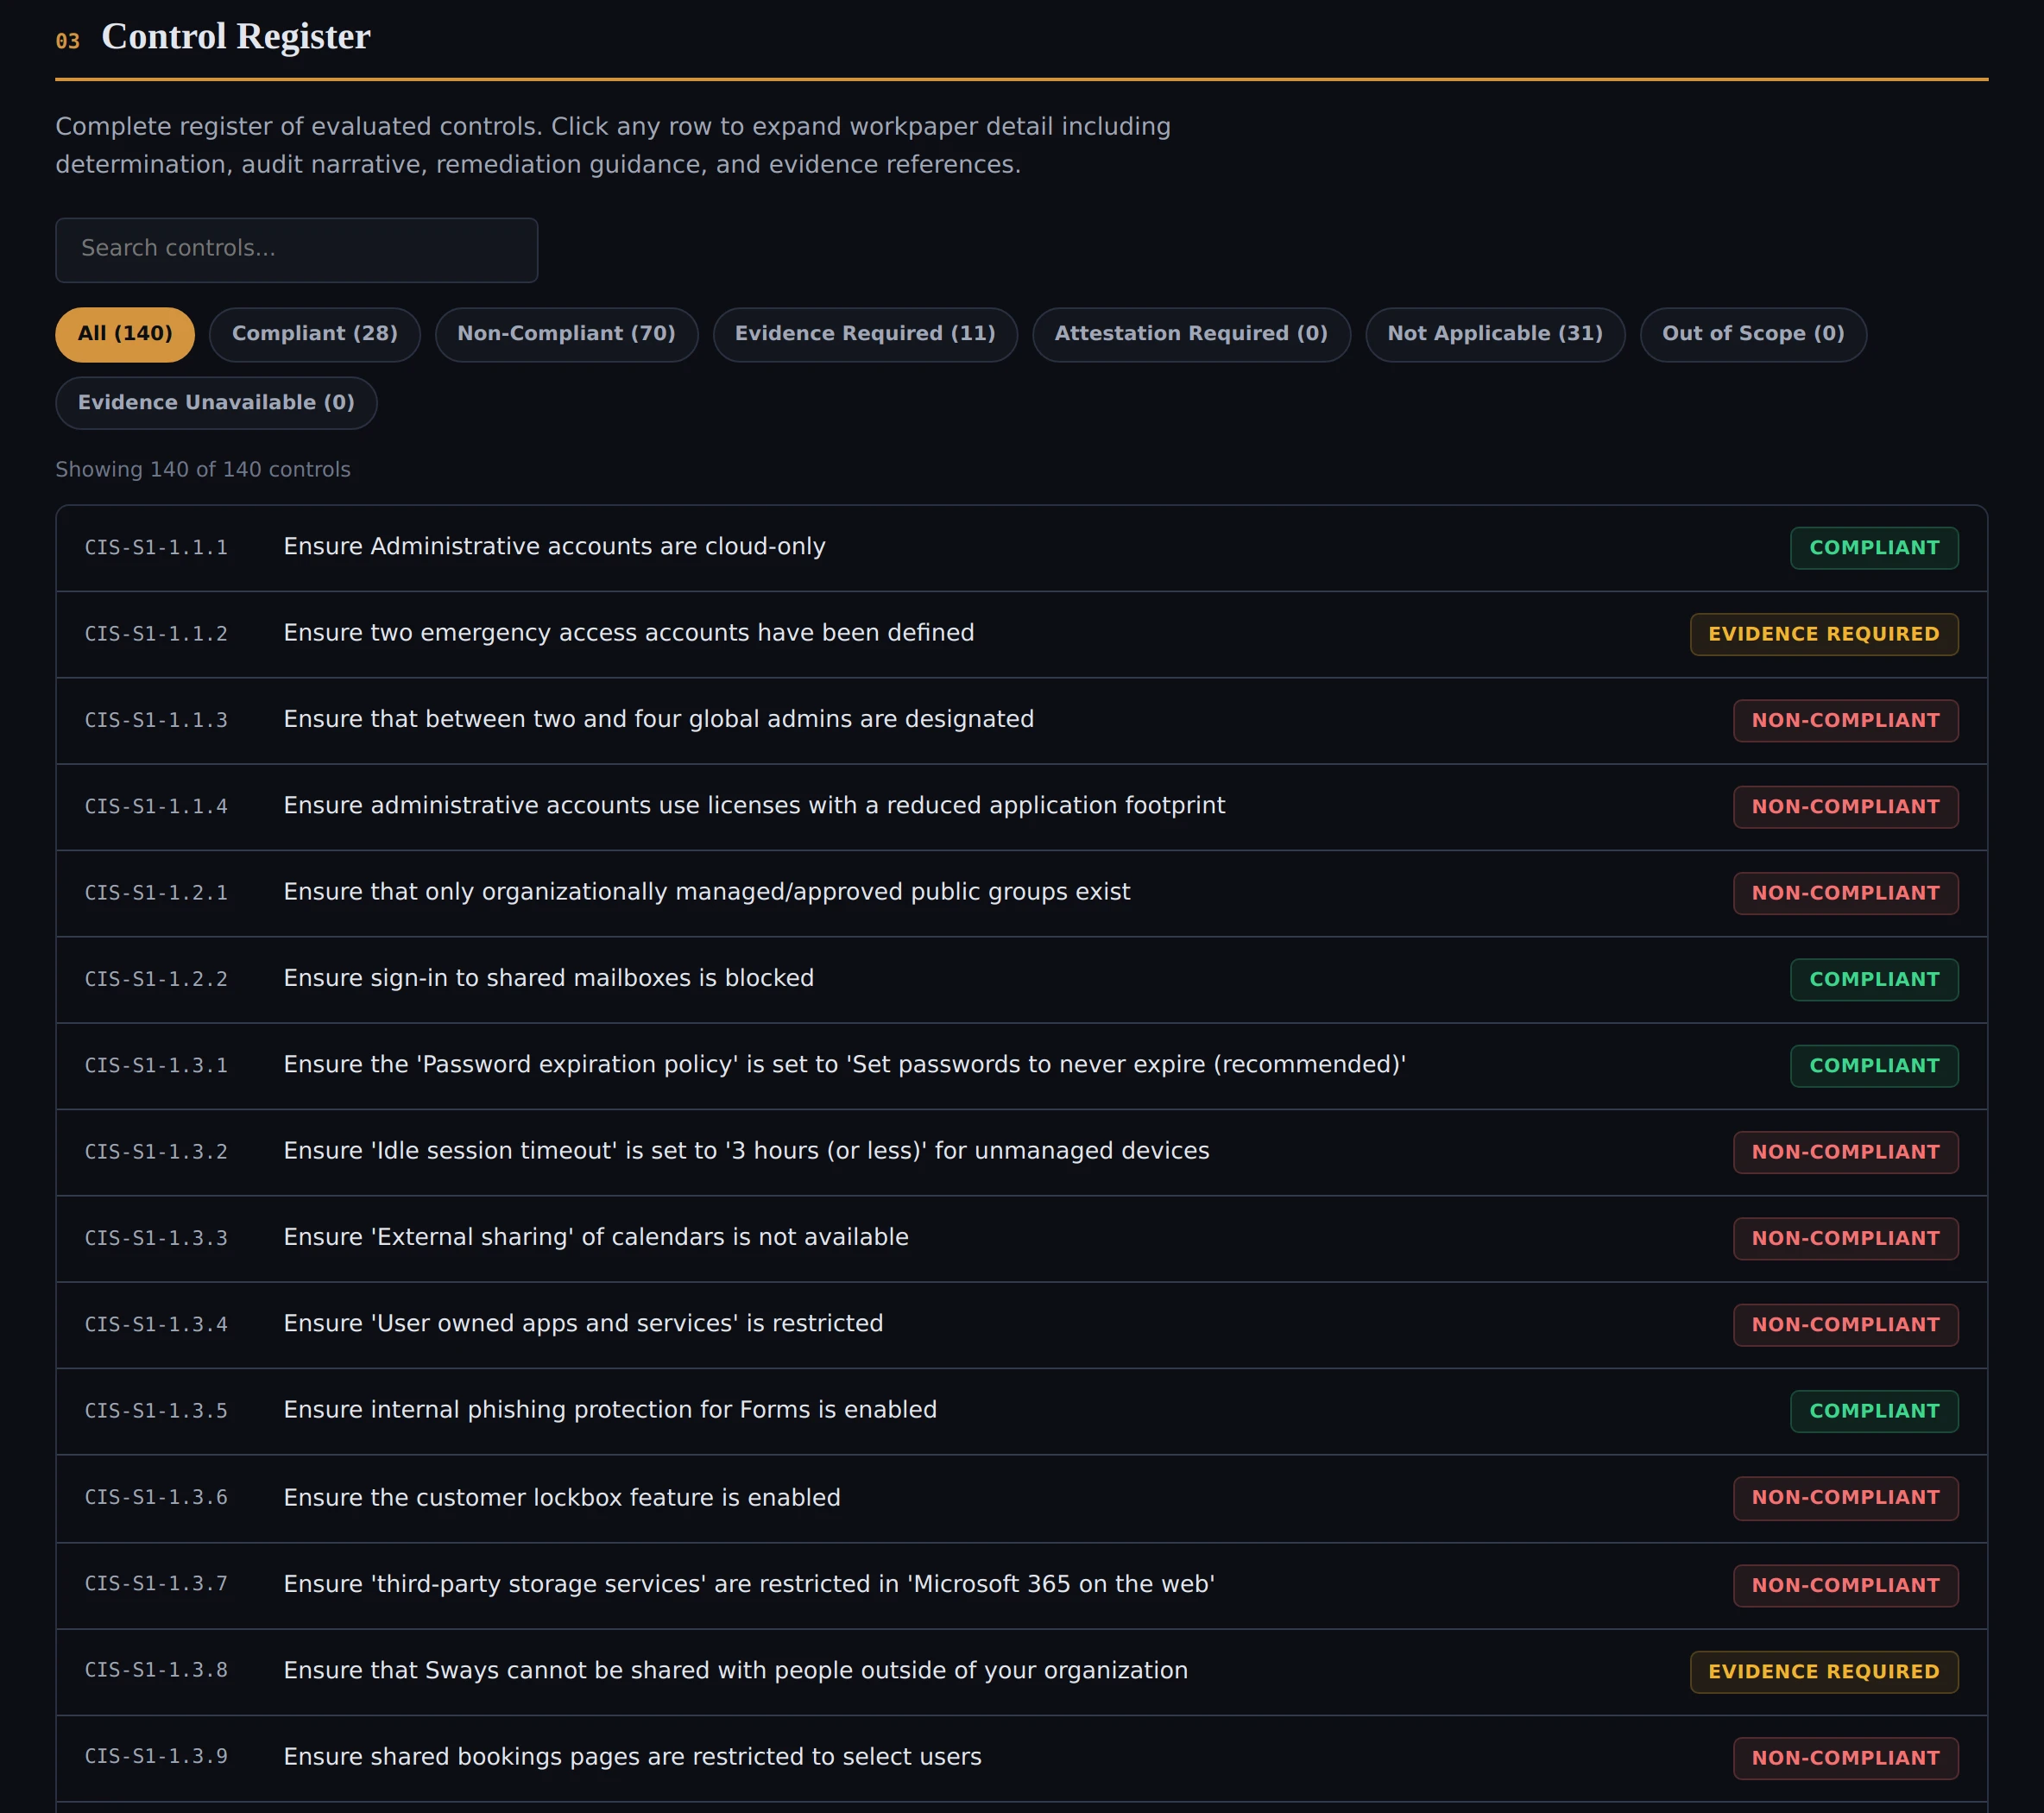2044x1813 pixels.
Task: Select the Attestation Required filter
Action: (x=1190, y=333)
